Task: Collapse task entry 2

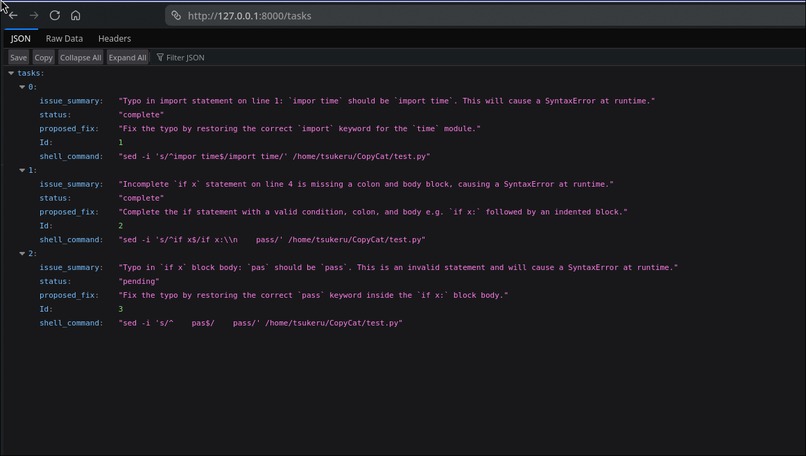Action: pyautogui.click(x=22, y=253)
